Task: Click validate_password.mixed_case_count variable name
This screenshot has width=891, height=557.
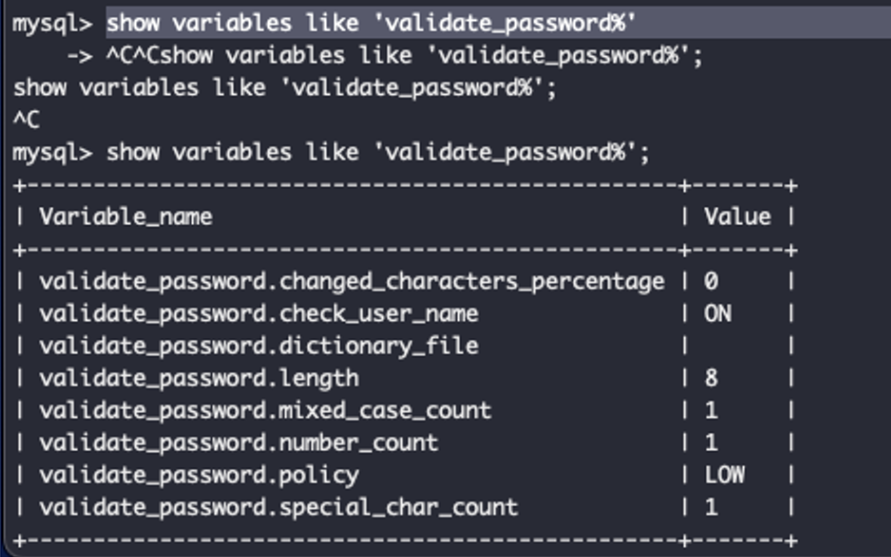Action: 265,410
